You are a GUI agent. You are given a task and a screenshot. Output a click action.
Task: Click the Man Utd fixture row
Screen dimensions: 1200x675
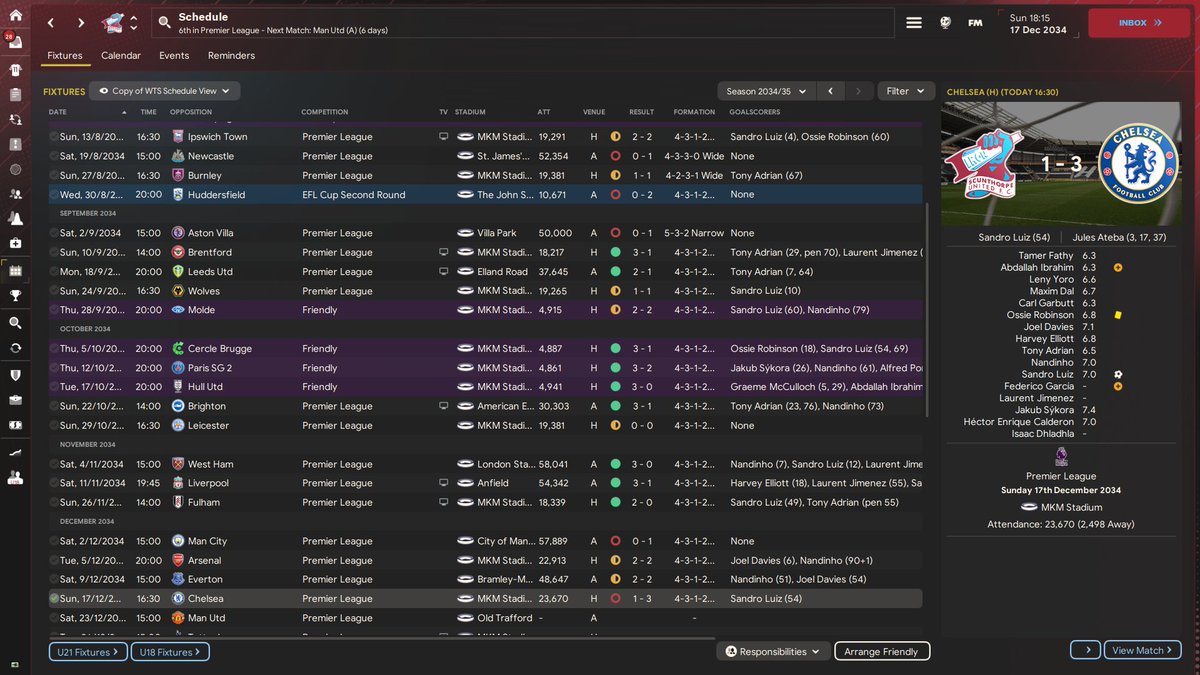(x=485, y=618)
